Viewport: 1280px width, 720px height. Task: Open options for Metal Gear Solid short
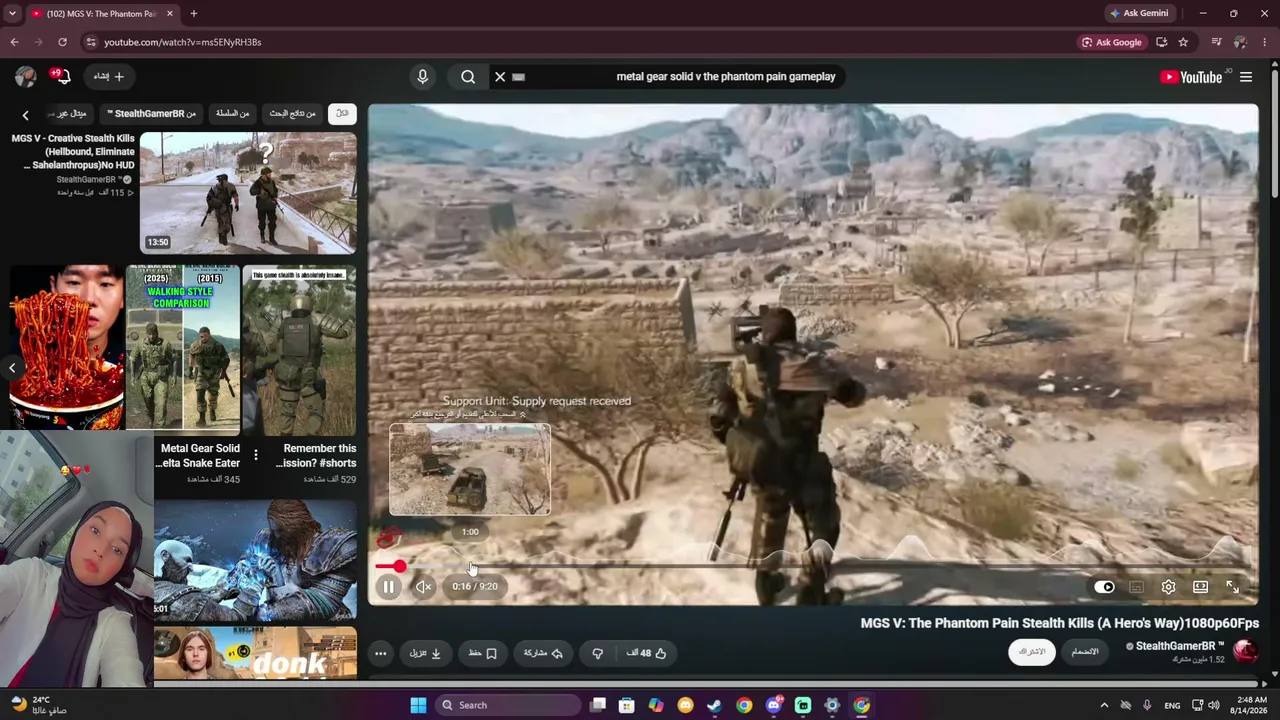coord(255,456)
